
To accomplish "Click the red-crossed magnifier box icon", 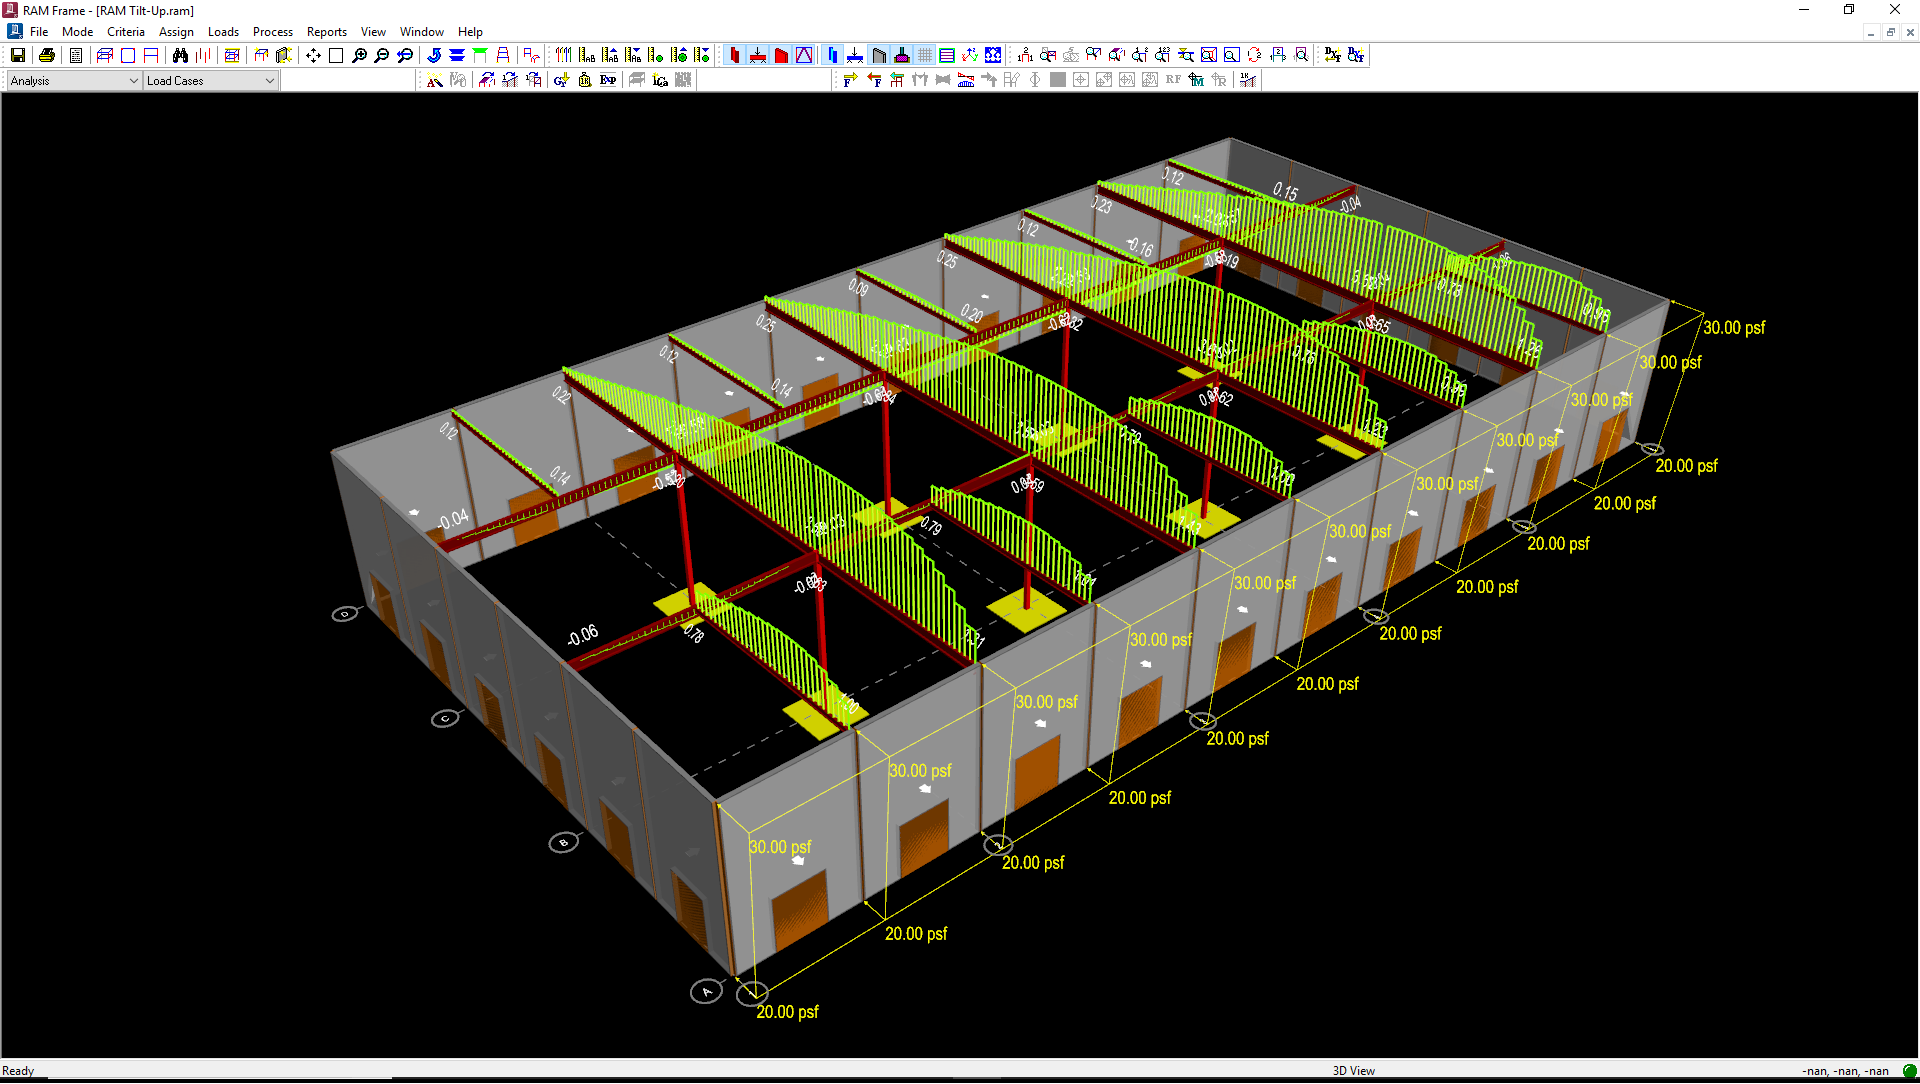I will coord(1208,55).
